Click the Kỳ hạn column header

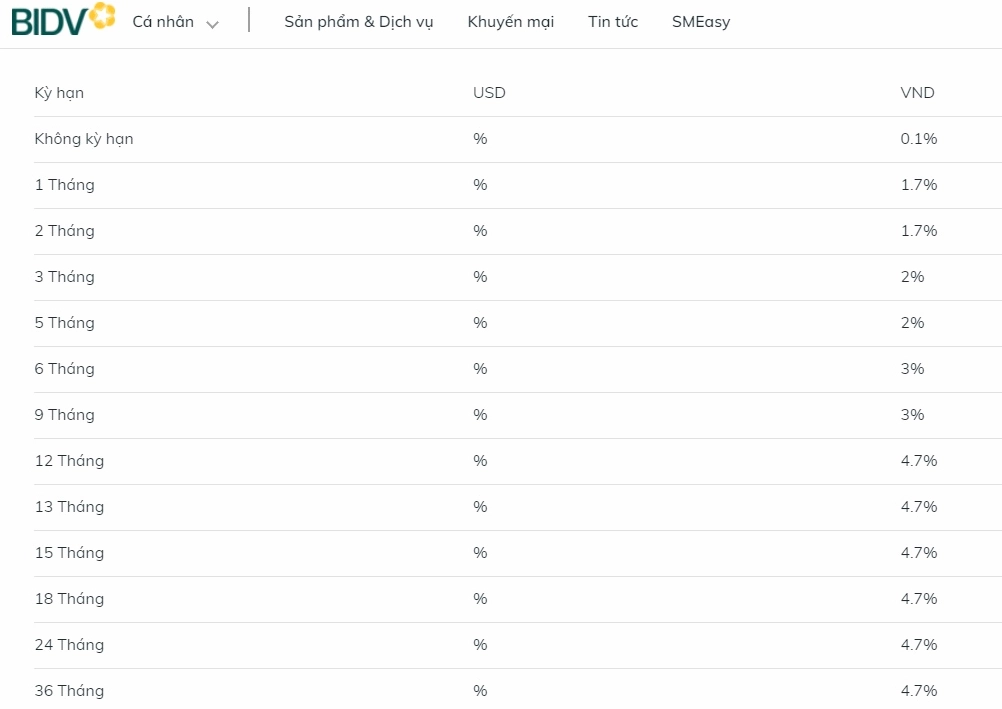[59, 93]
